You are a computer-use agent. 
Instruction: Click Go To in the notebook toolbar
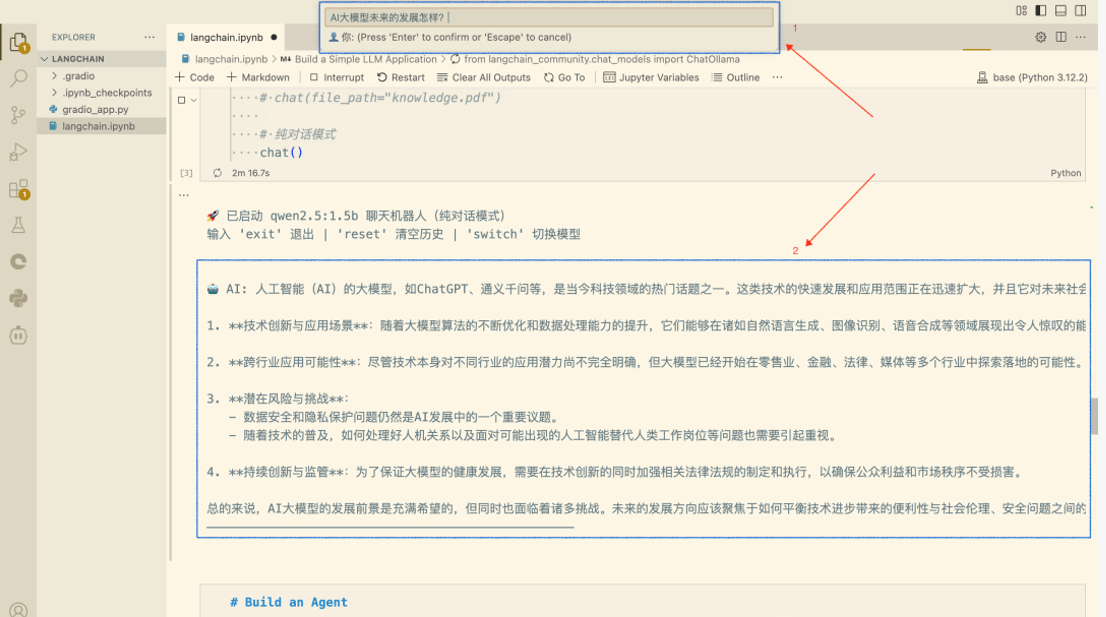[564, 78]
